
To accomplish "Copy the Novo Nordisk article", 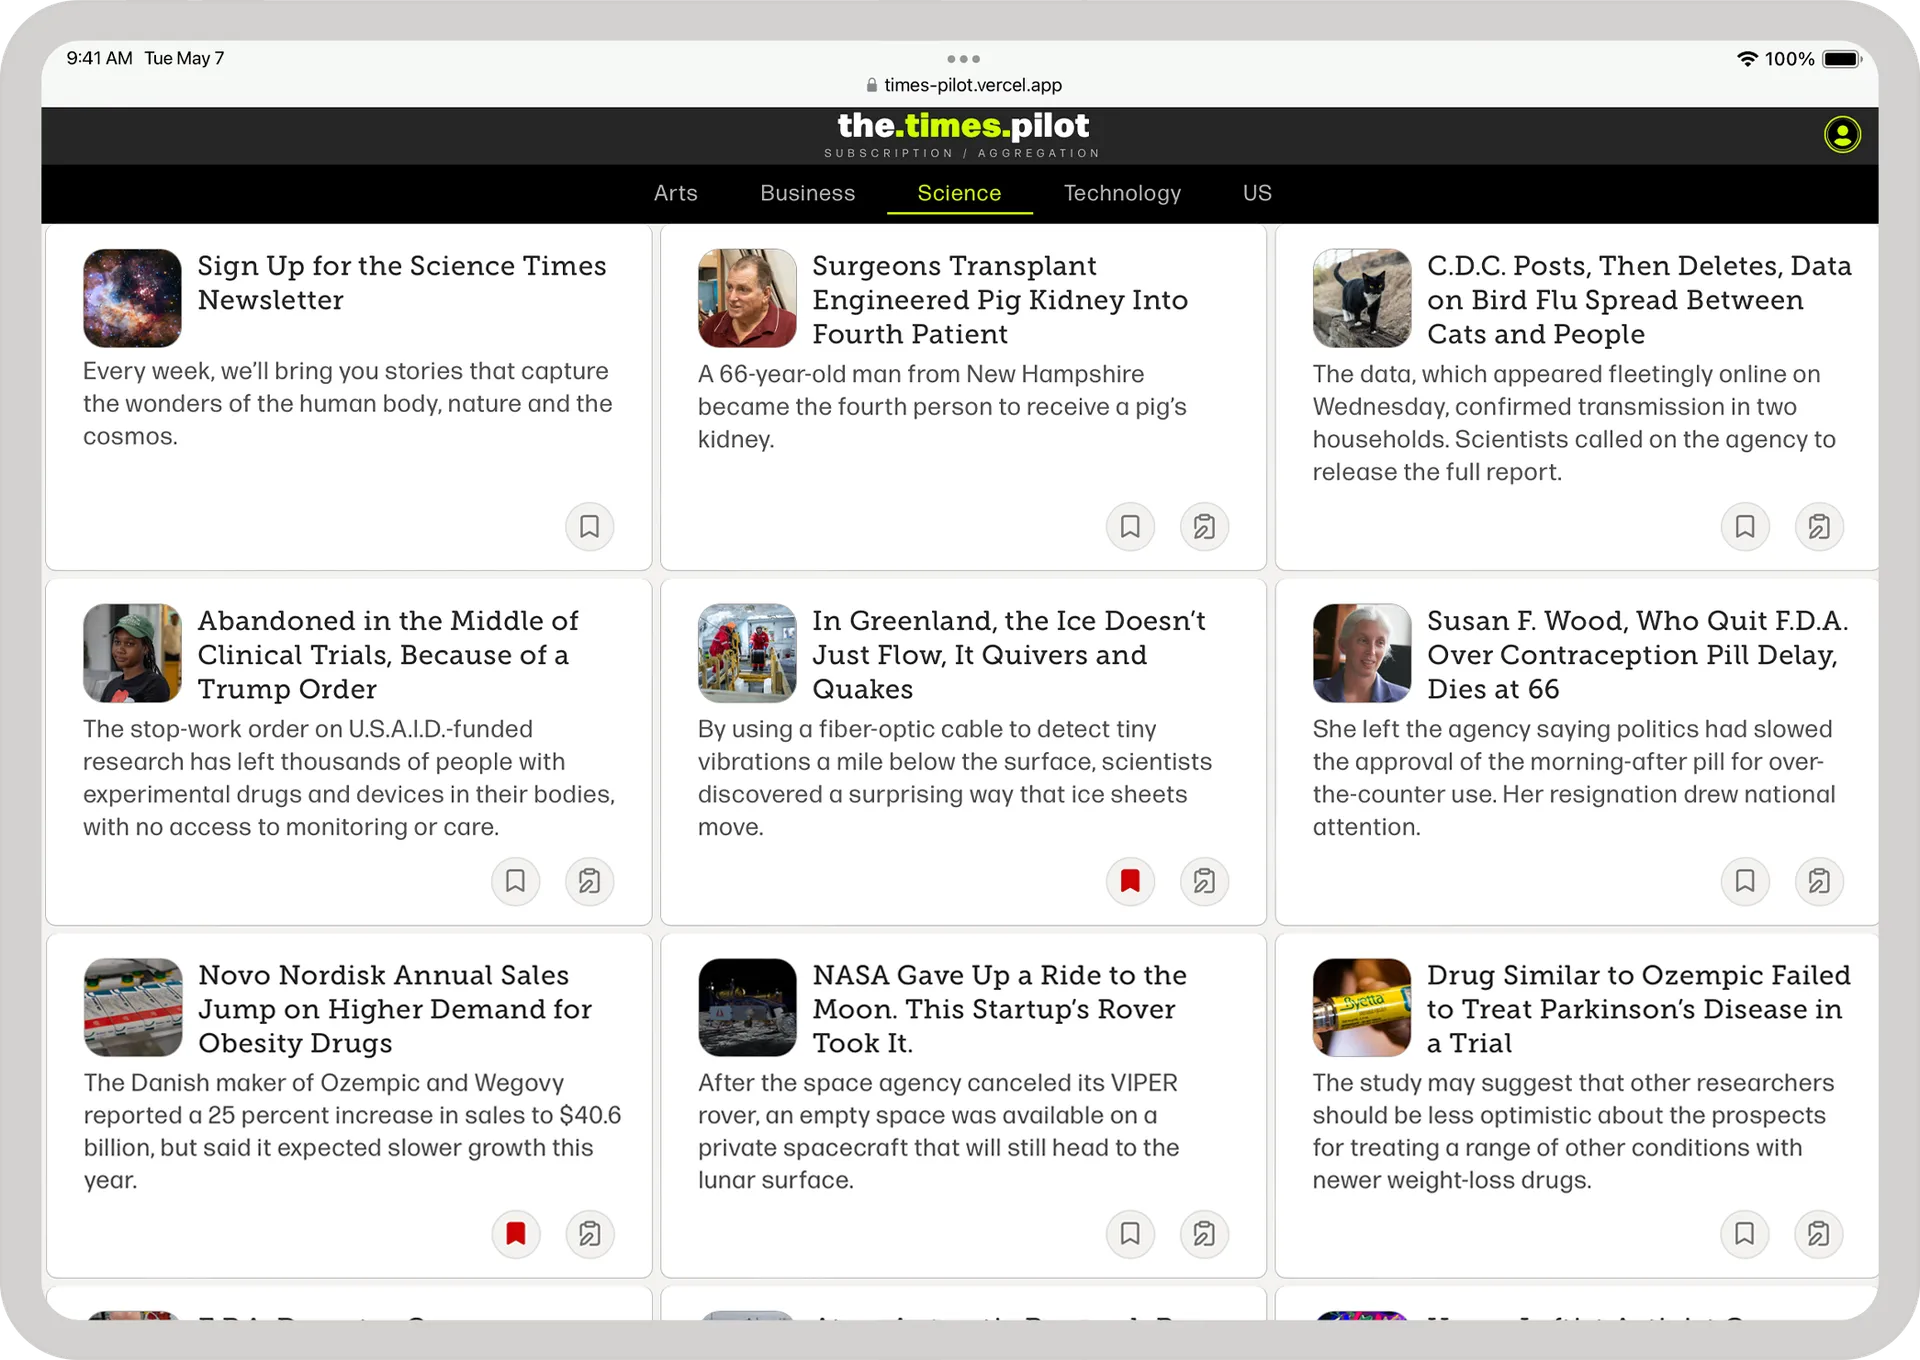I will (590, 1234).
